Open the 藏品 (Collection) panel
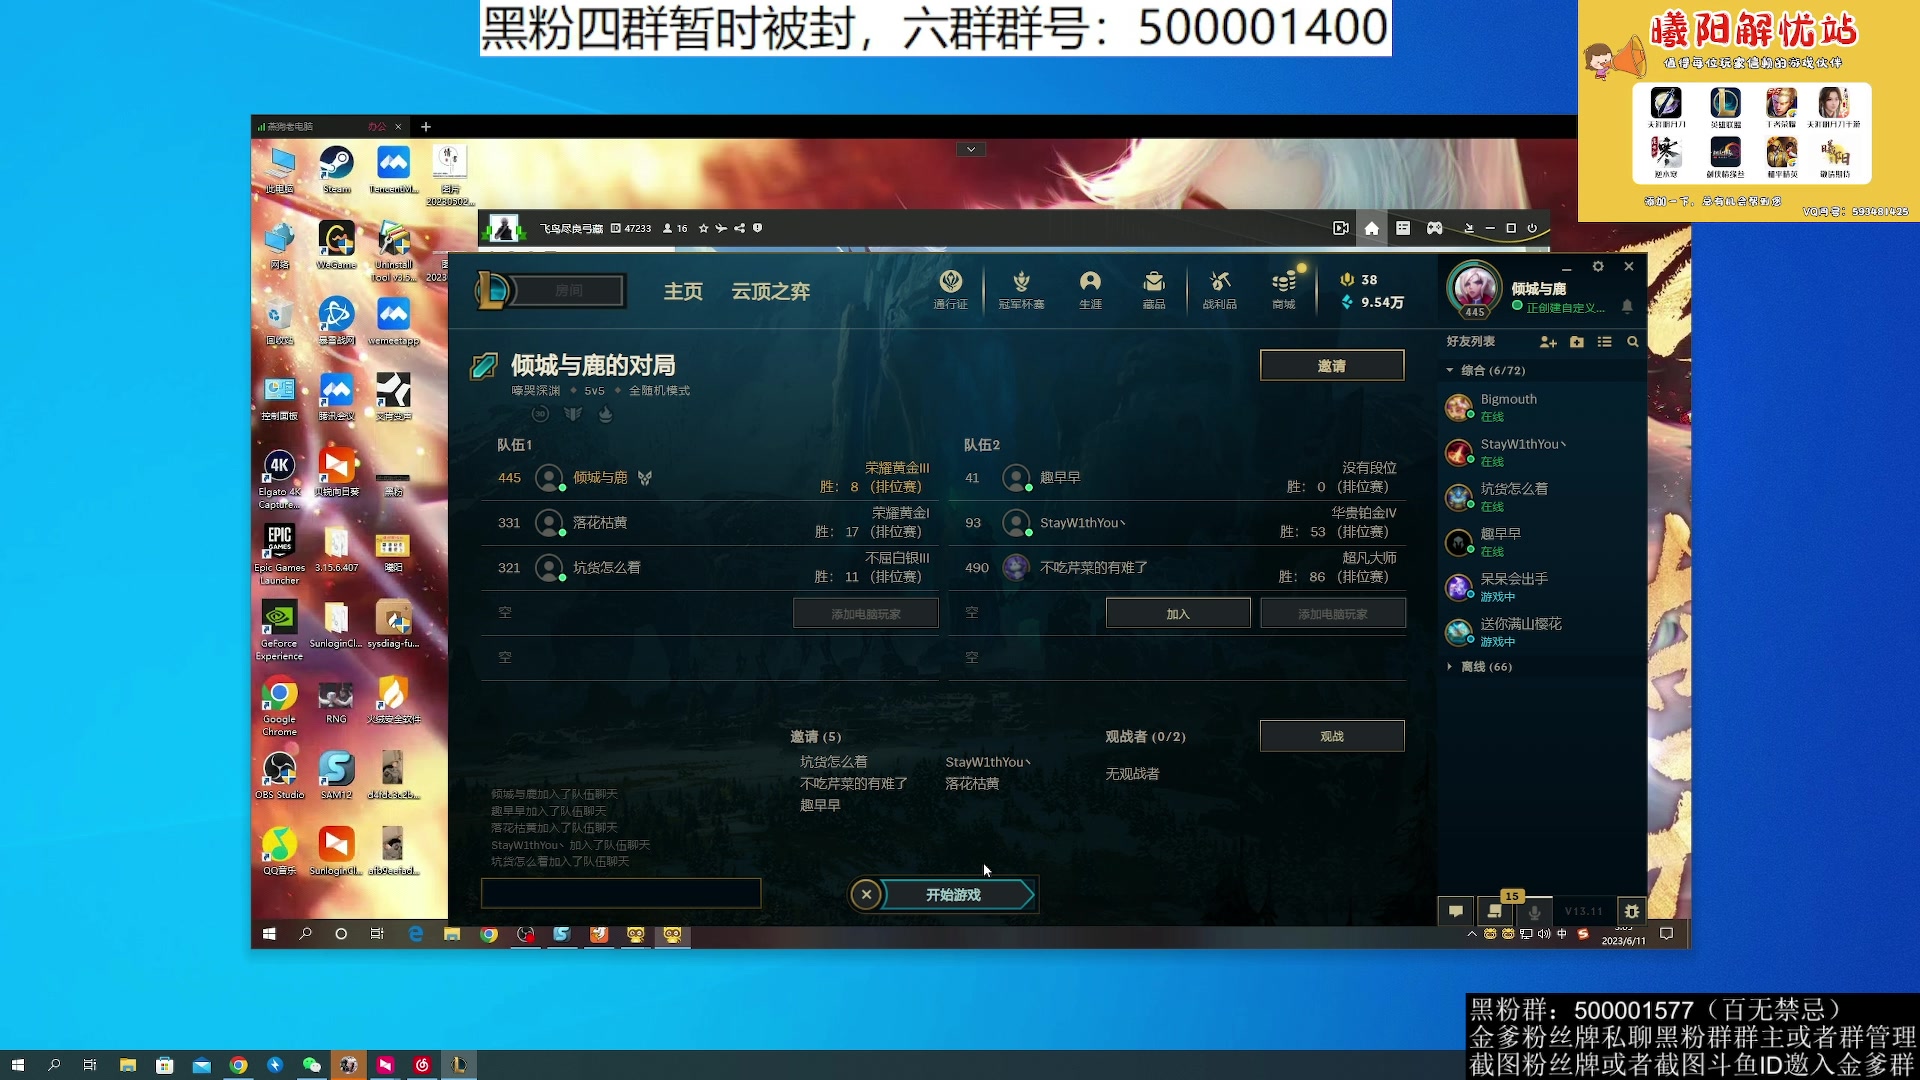 [x=1155, y=290]
